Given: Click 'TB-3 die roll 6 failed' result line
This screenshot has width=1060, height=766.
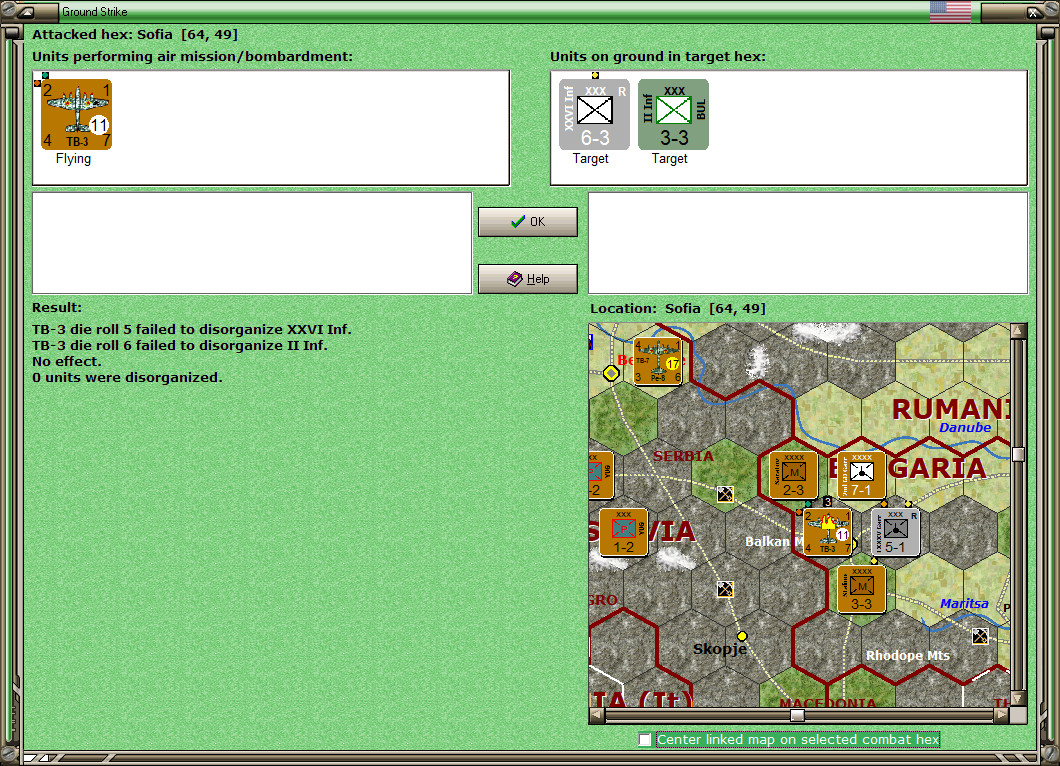Looking at the screenshot, I should coord(180,345).
